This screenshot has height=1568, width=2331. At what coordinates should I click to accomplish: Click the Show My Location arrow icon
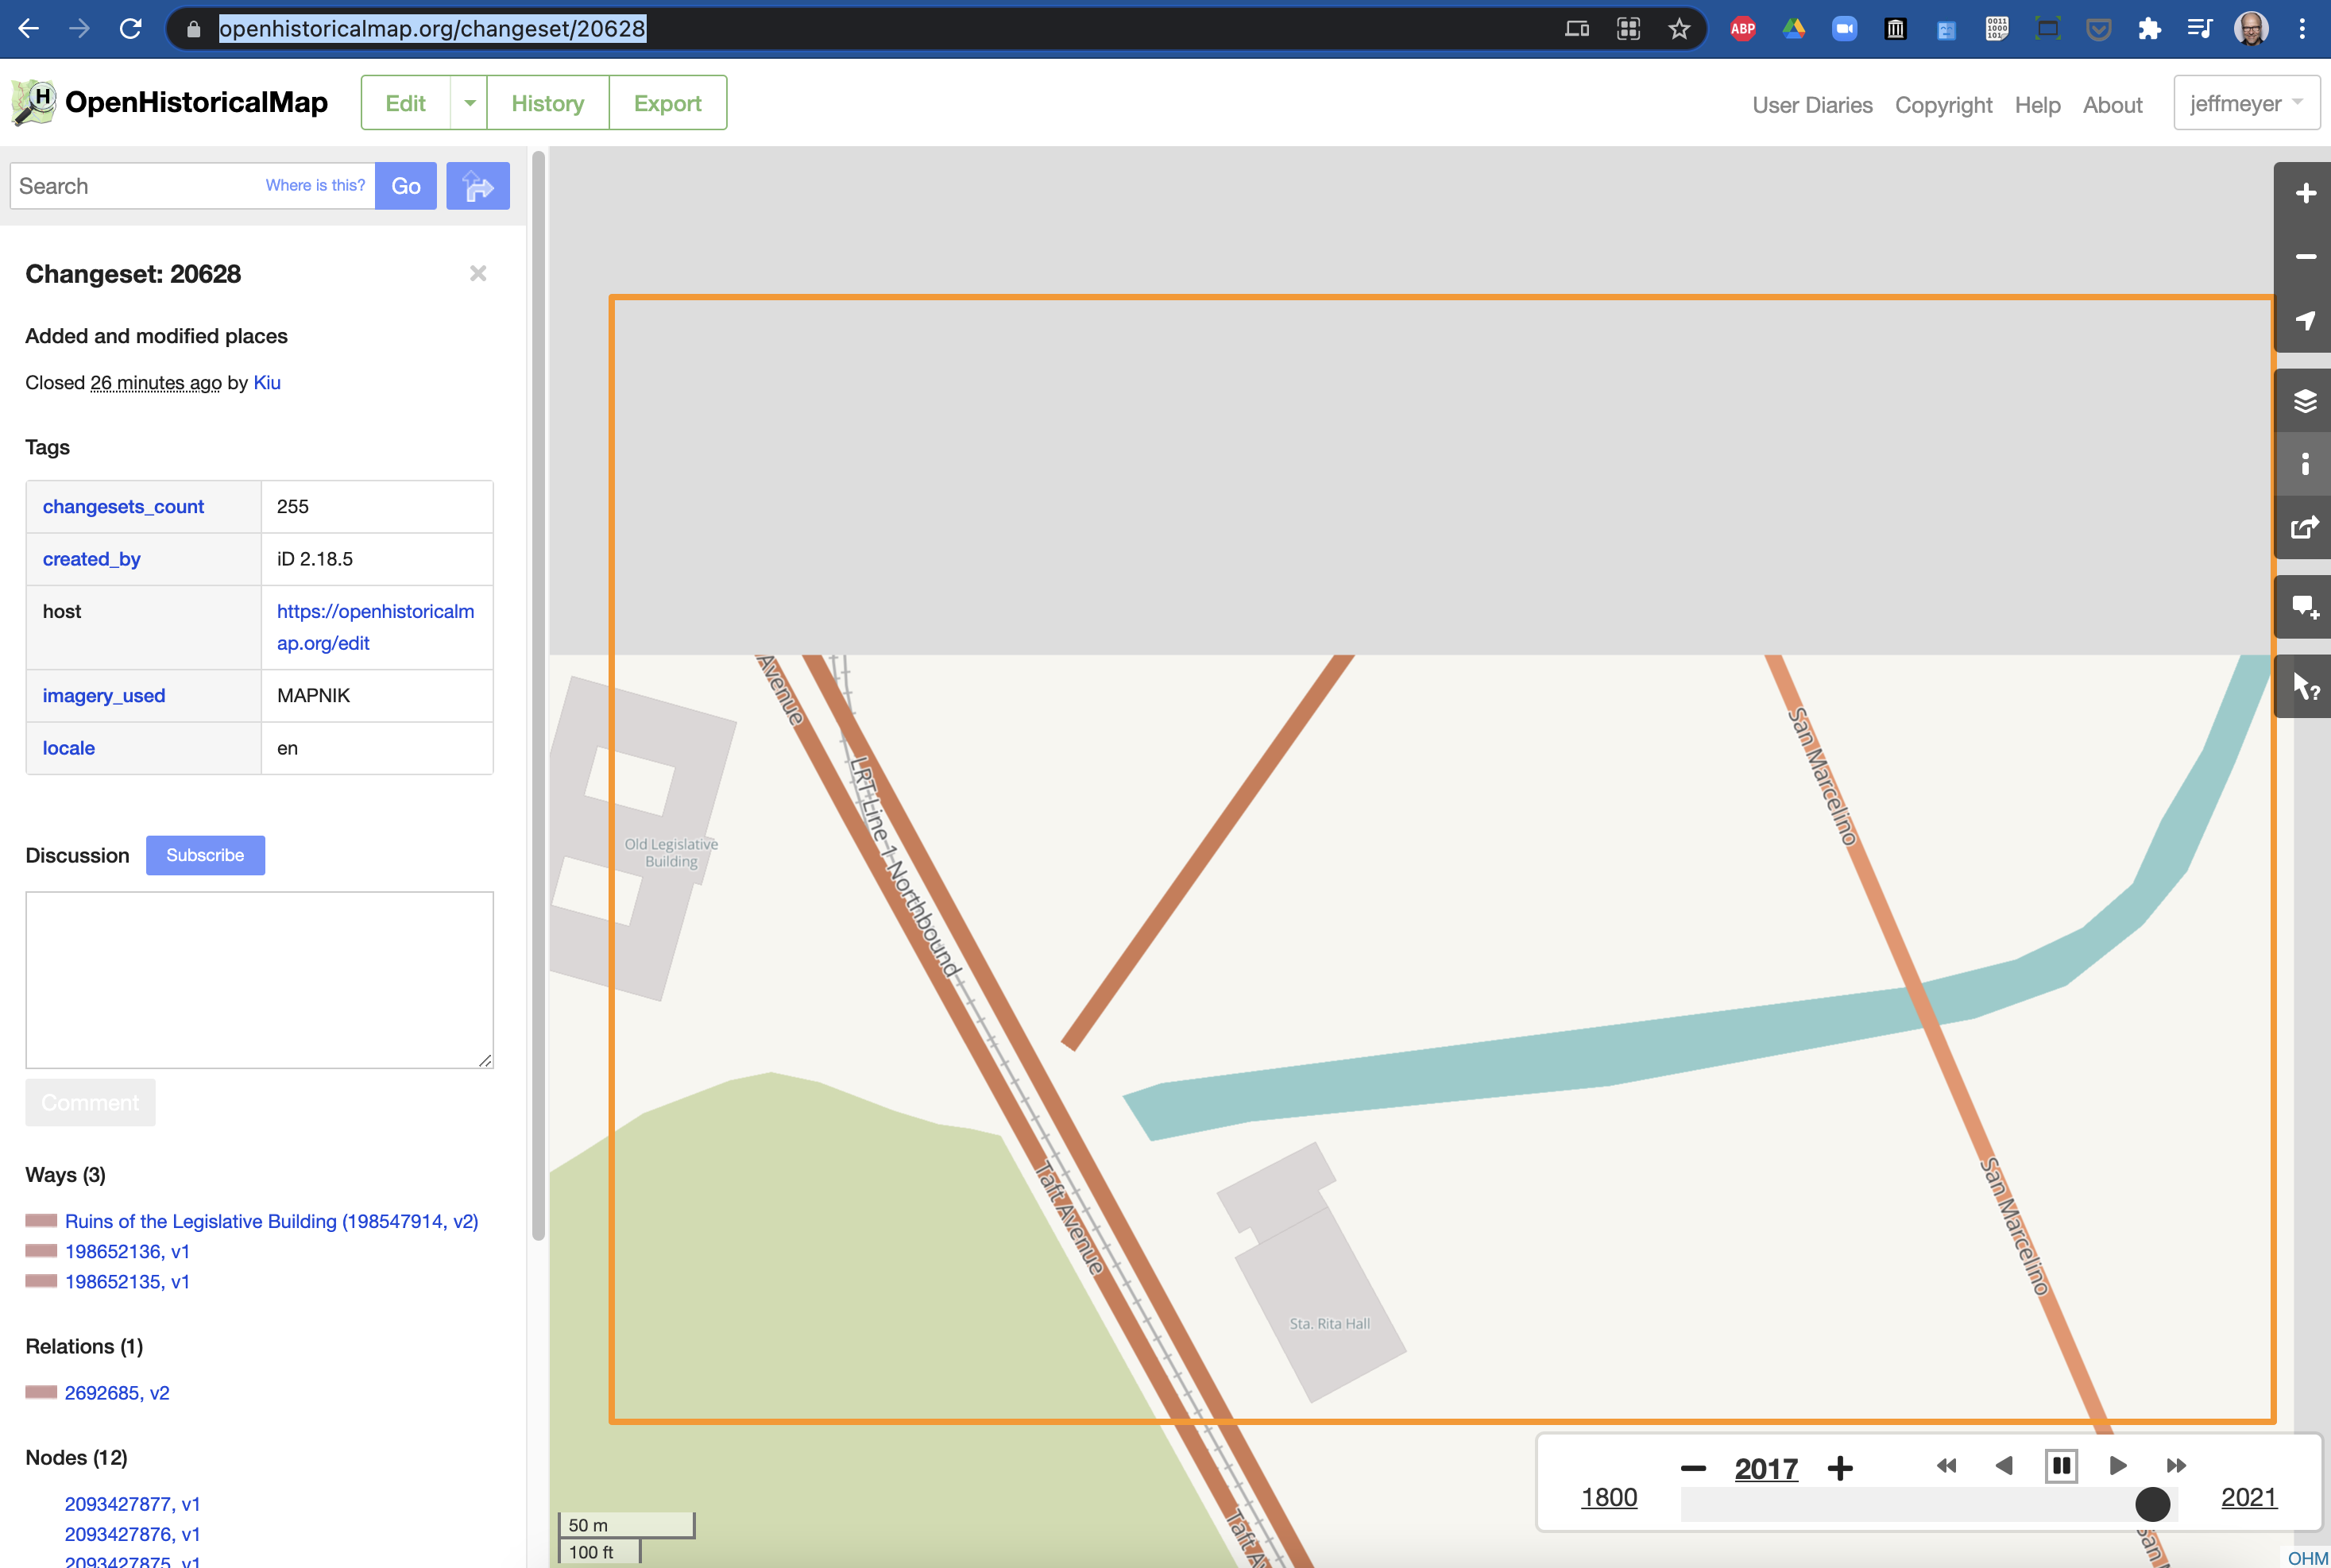click(x=2304, y=321)
